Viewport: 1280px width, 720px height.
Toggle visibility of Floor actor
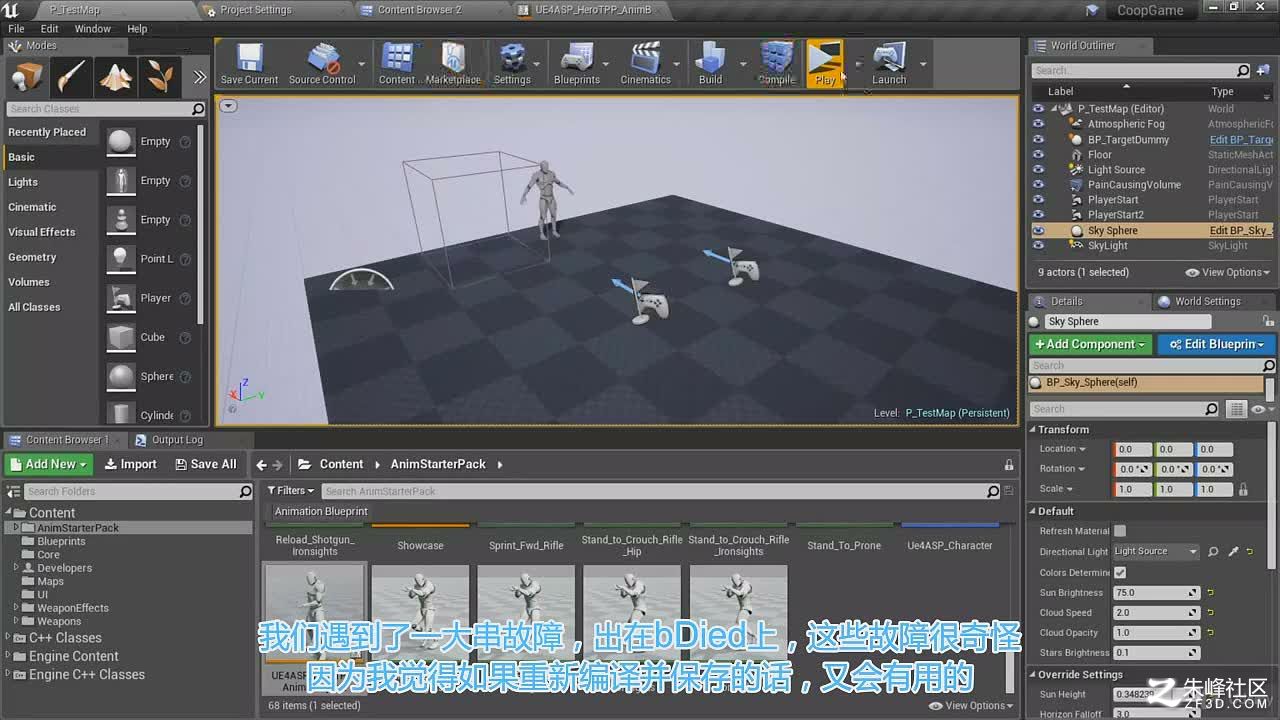tap(1038, 154)
